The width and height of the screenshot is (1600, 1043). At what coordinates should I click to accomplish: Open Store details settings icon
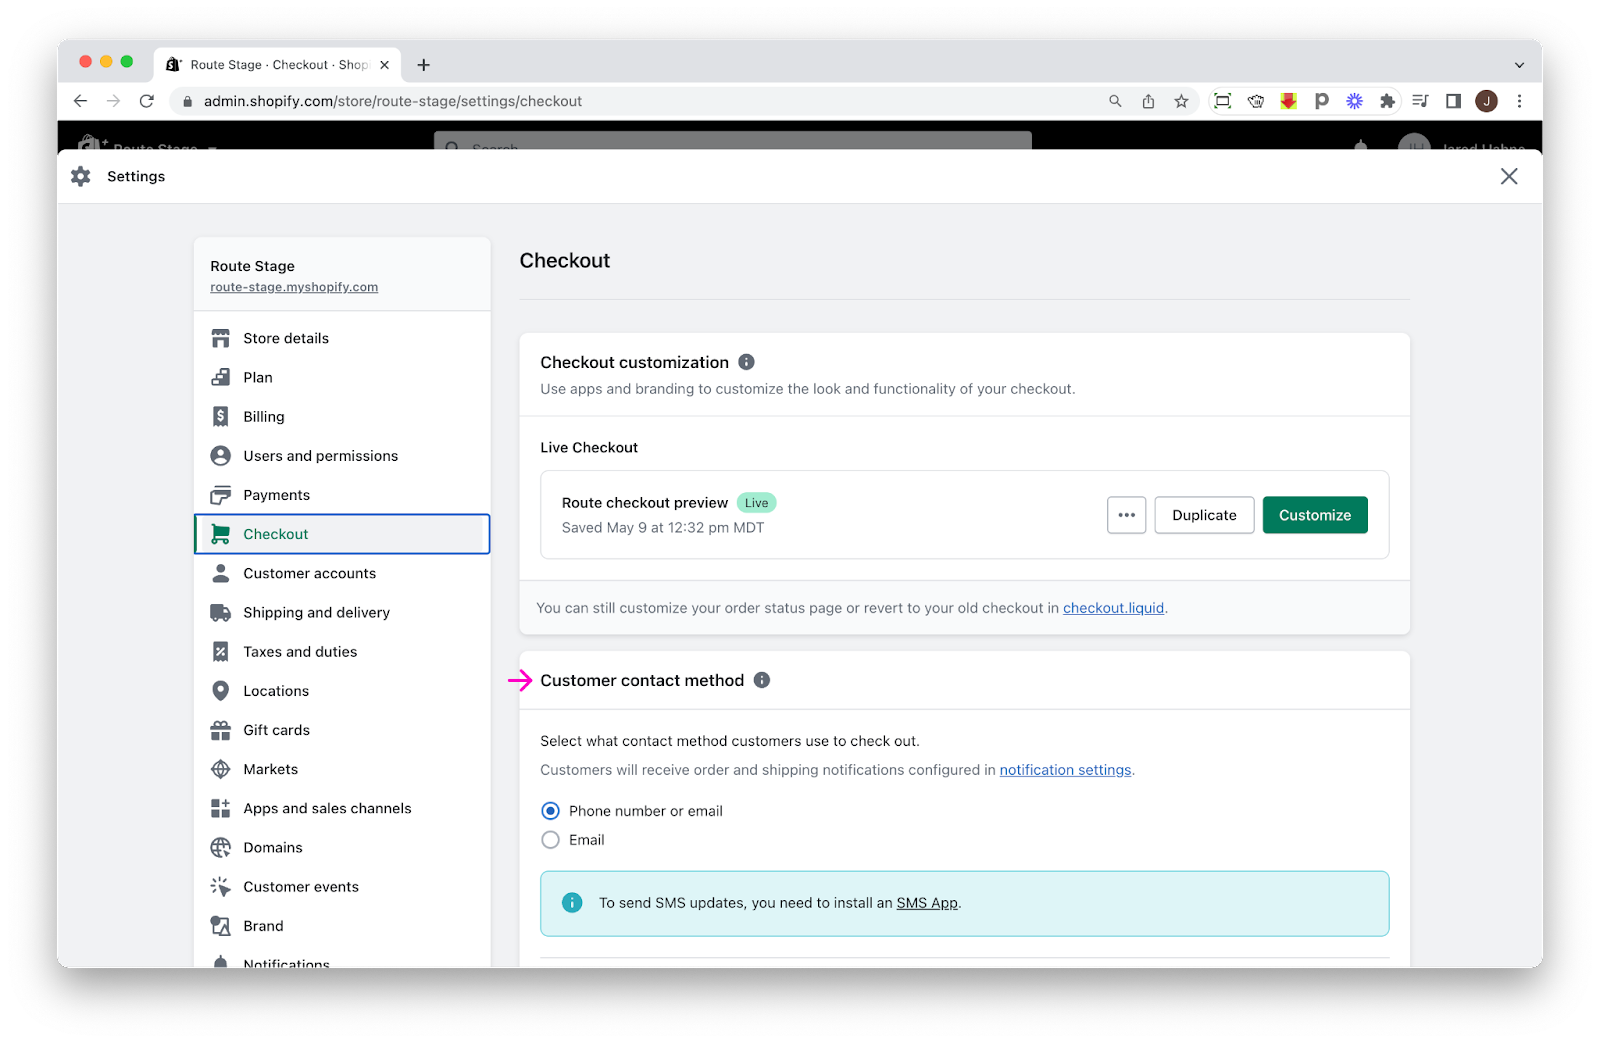pos(220,338)
